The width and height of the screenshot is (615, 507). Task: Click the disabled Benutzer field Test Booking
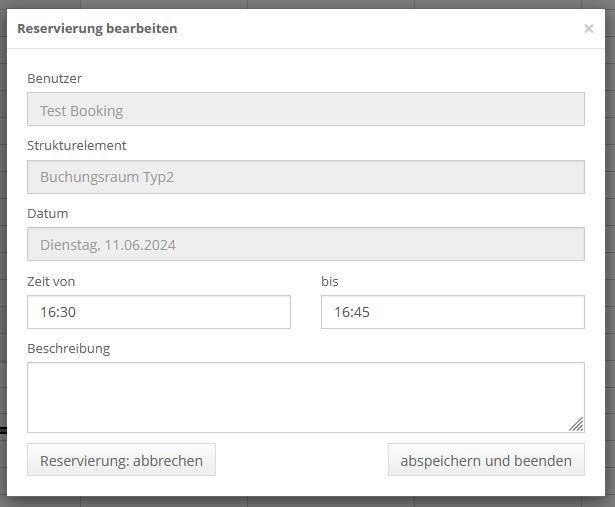(x=305, y=110)
